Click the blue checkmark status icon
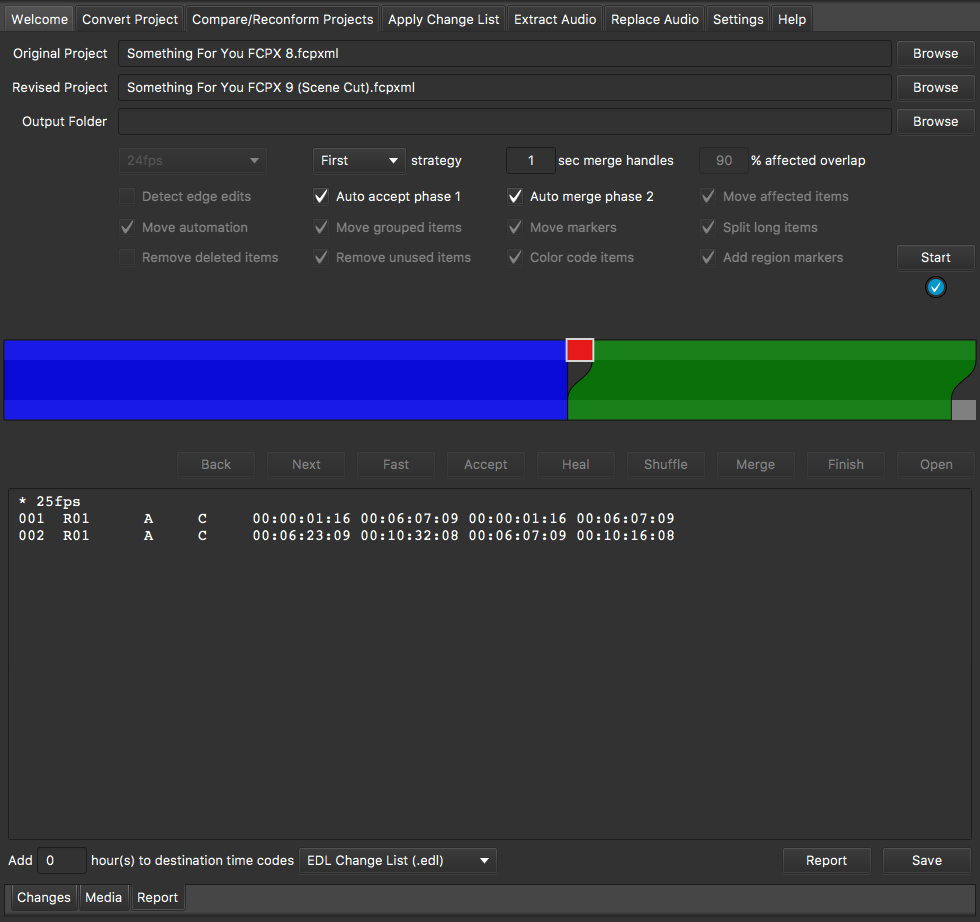Screen dimensions: 980x922 [935, 288]
